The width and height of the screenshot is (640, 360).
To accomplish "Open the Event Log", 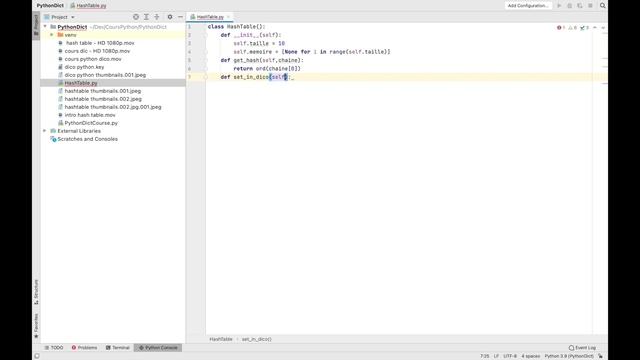I will [x=582, y=348].
